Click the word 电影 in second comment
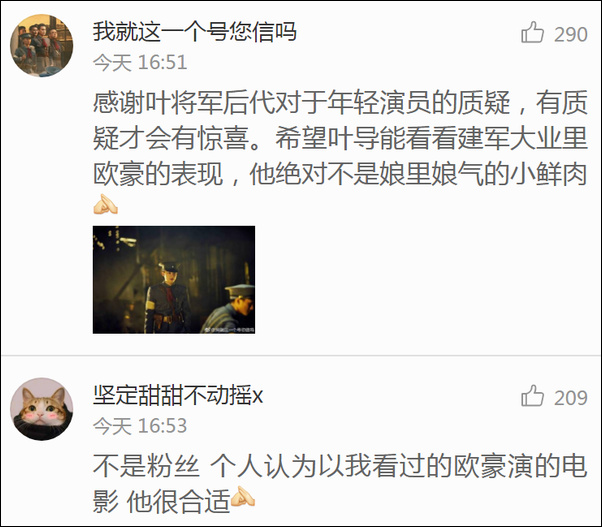The height and width of the screenshot is (527, 602). pos(574,466)
